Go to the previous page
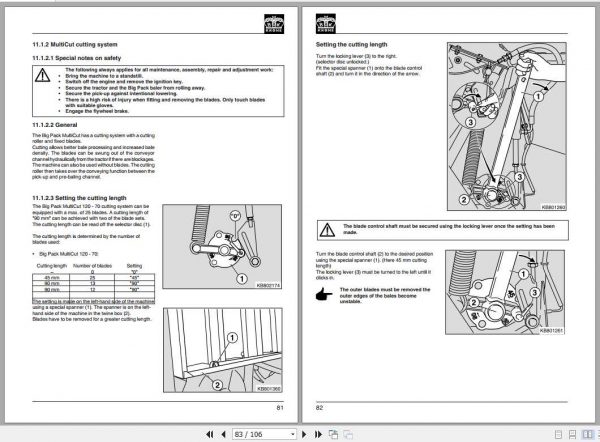This screenshot has height=442, width=600. pos(223,434)
